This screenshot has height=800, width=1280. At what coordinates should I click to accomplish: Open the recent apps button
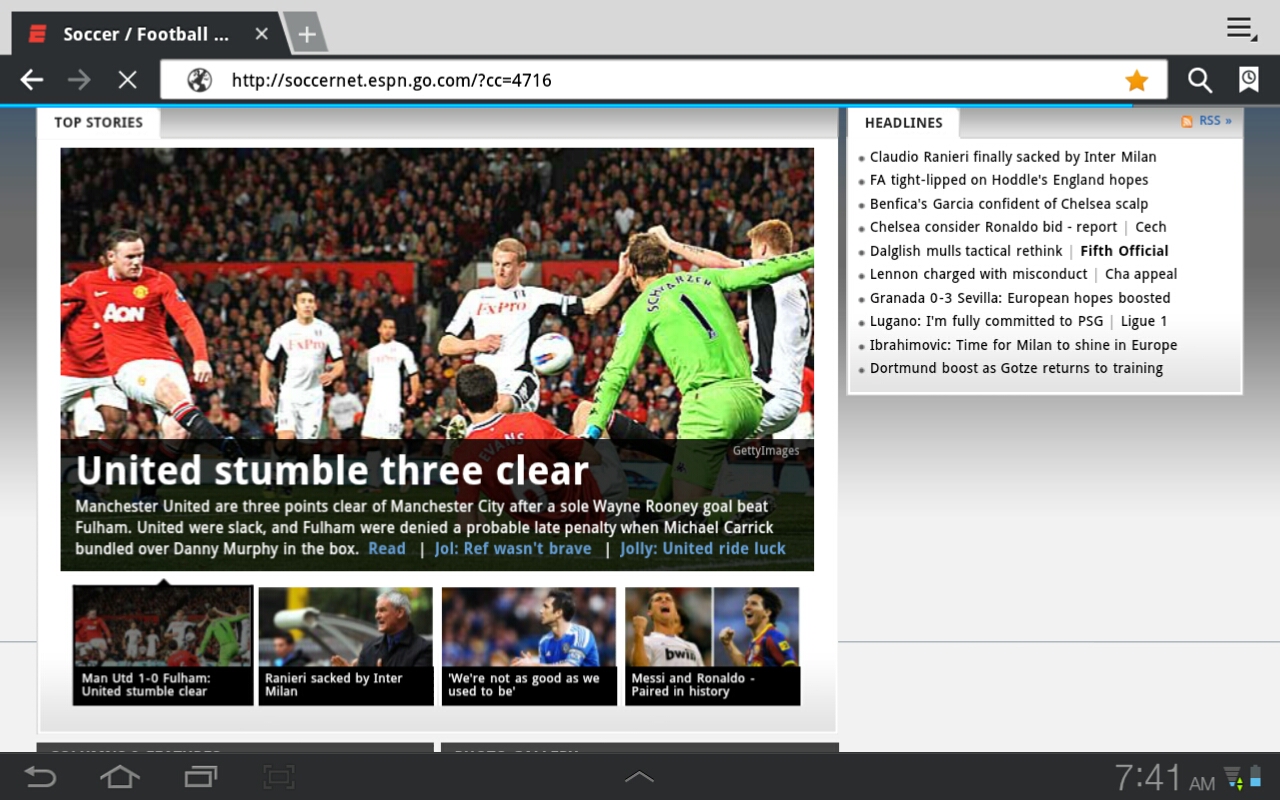[x=200, y=777]
